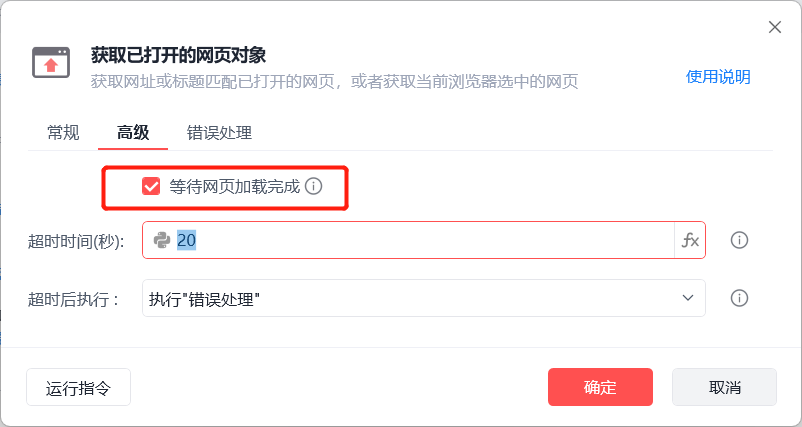The height and width of the screenshot is (427, 802).
Task: Open the fx expression editor icon
Action: [x=690, y=240]
